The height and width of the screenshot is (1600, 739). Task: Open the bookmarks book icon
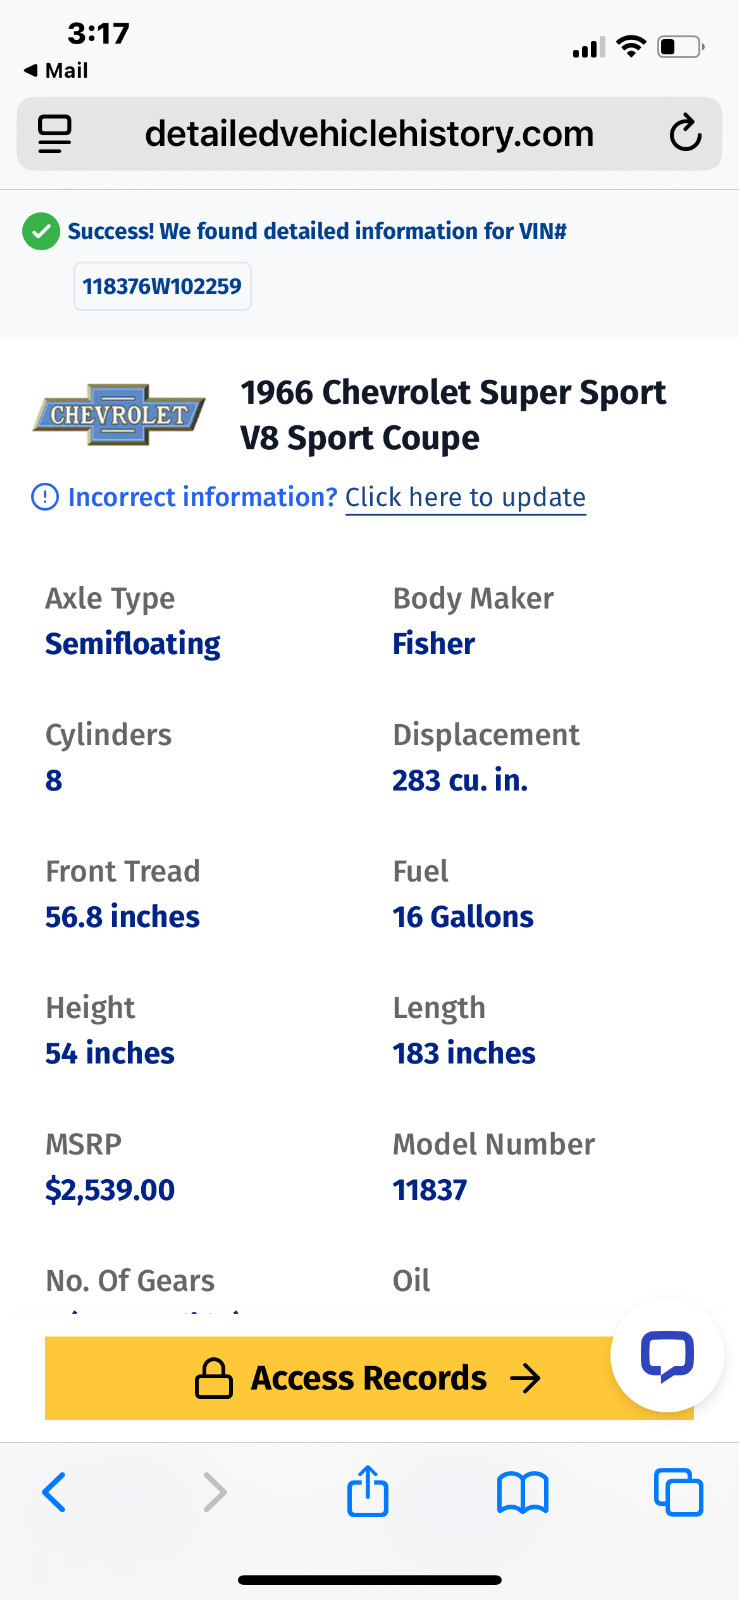coord(523,1492)
